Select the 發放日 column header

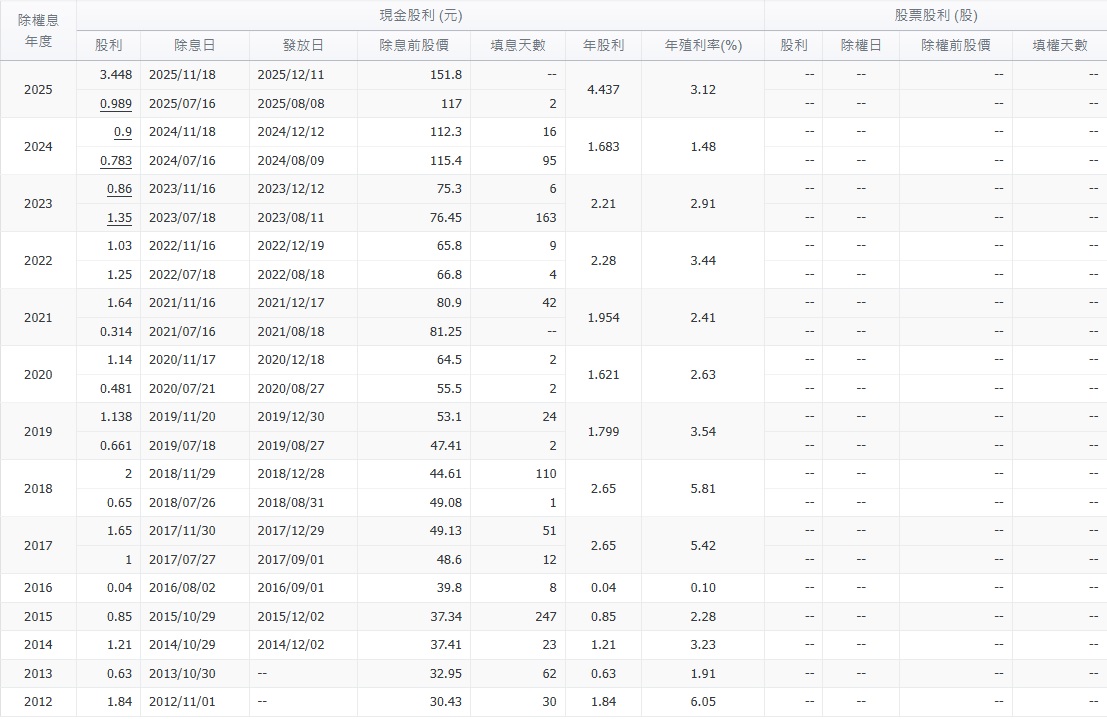(303, 45)
